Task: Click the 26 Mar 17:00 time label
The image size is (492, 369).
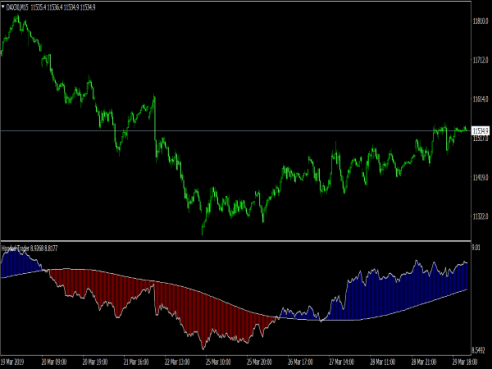Action: pyautogui.click(x=300, y=362)
